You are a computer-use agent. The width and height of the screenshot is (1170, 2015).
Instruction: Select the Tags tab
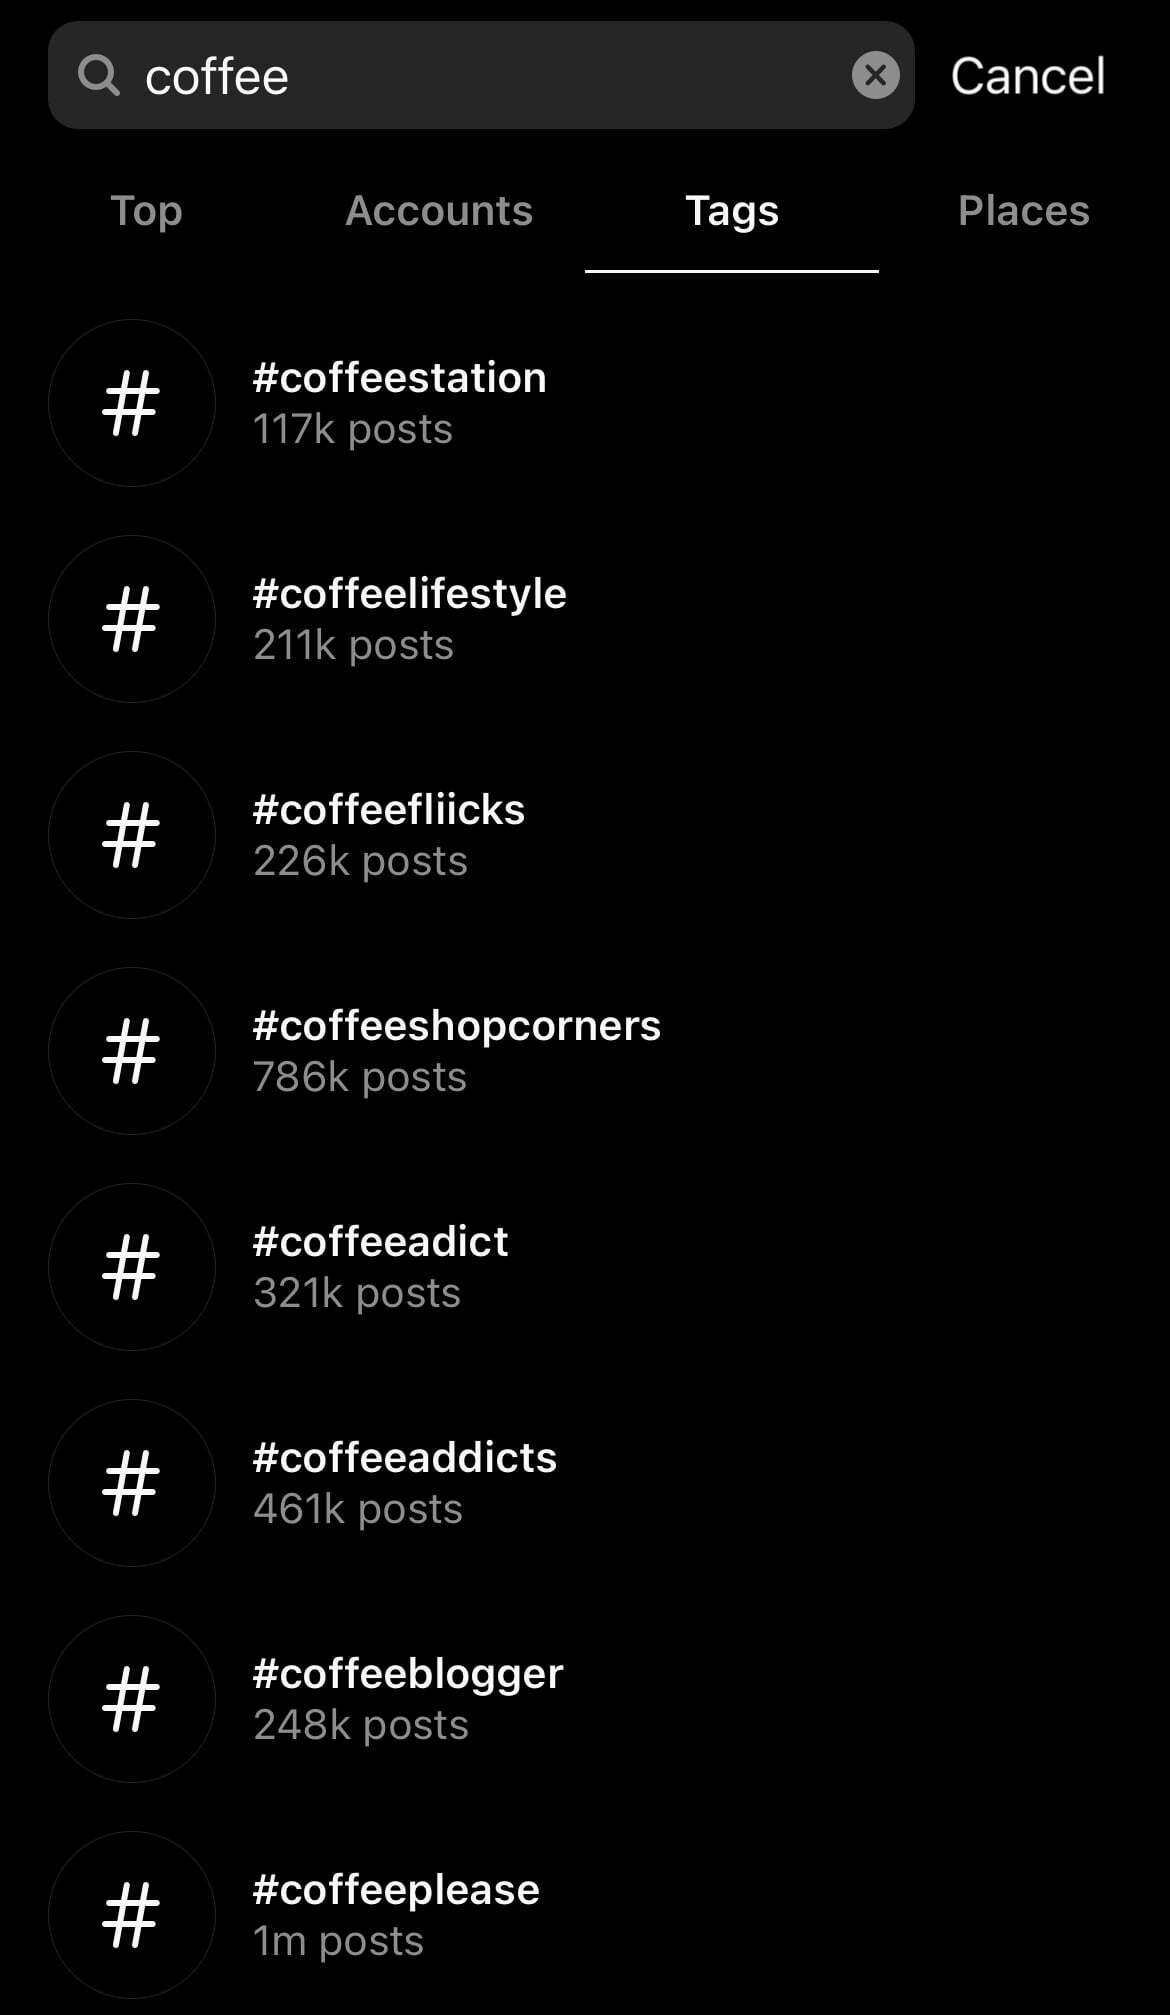tap(731, 211)
